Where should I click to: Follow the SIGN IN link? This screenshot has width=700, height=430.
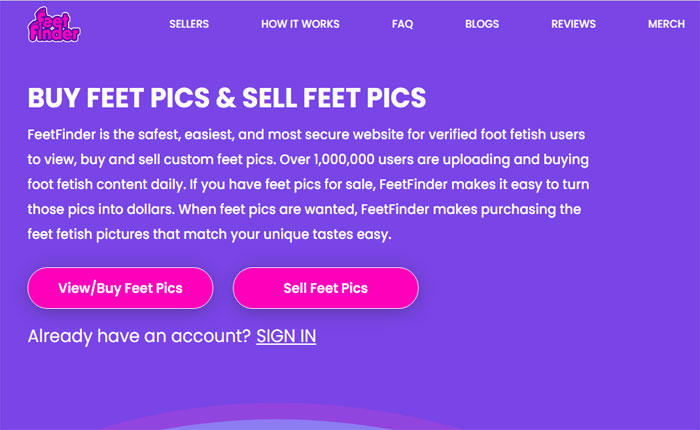[x=286, y=337]
